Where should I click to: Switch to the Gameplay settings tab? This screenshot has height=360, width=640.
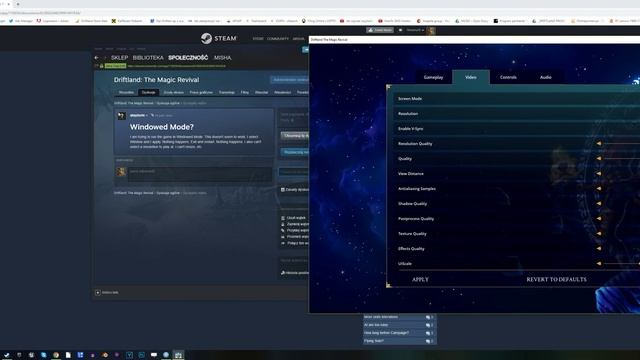(x=433, y=77)
